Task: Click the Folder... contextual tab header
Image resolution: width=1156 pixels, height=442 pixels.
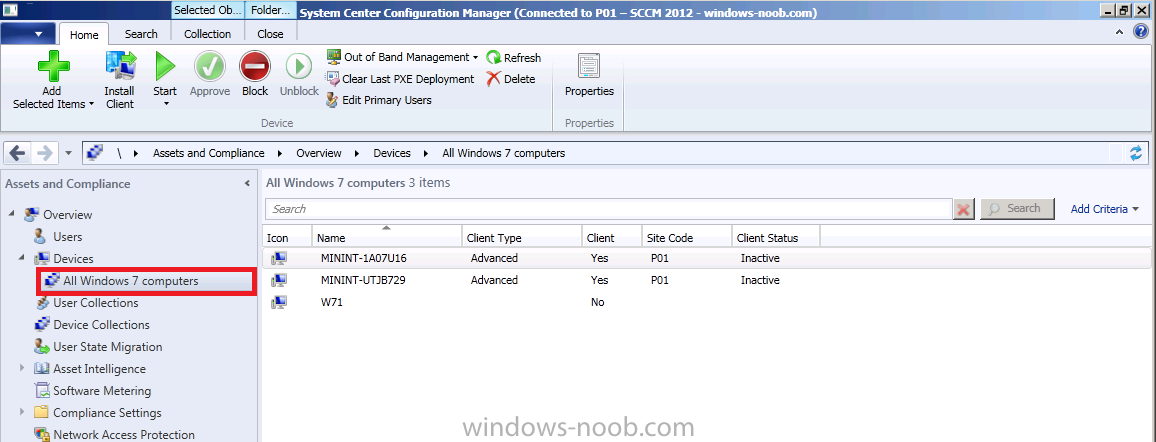Action: coord(271,10)
